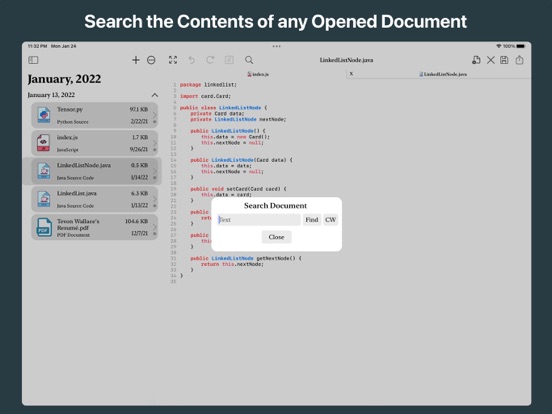Click the Python Source type label
This screenshot has height=414, width=552.
coord(73,122)
